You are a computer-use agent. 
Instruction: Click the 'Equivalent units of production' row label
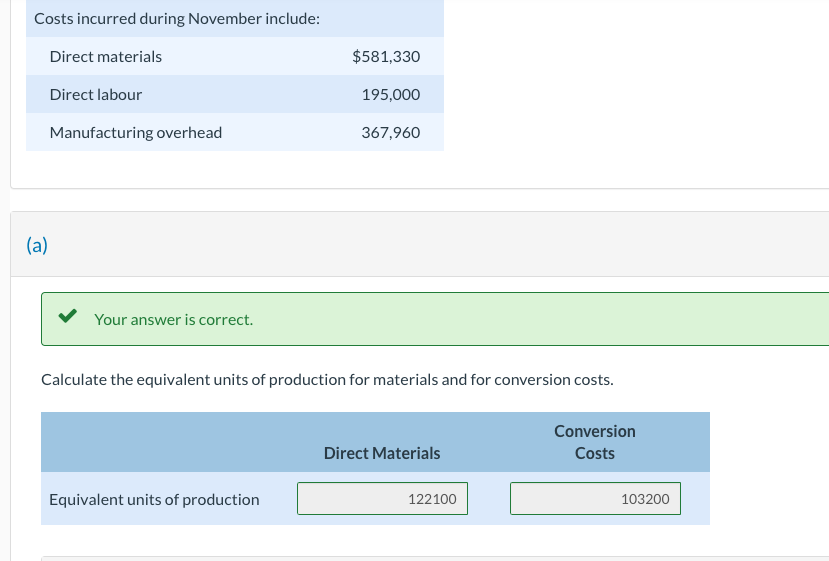click(x=154, y=499)
